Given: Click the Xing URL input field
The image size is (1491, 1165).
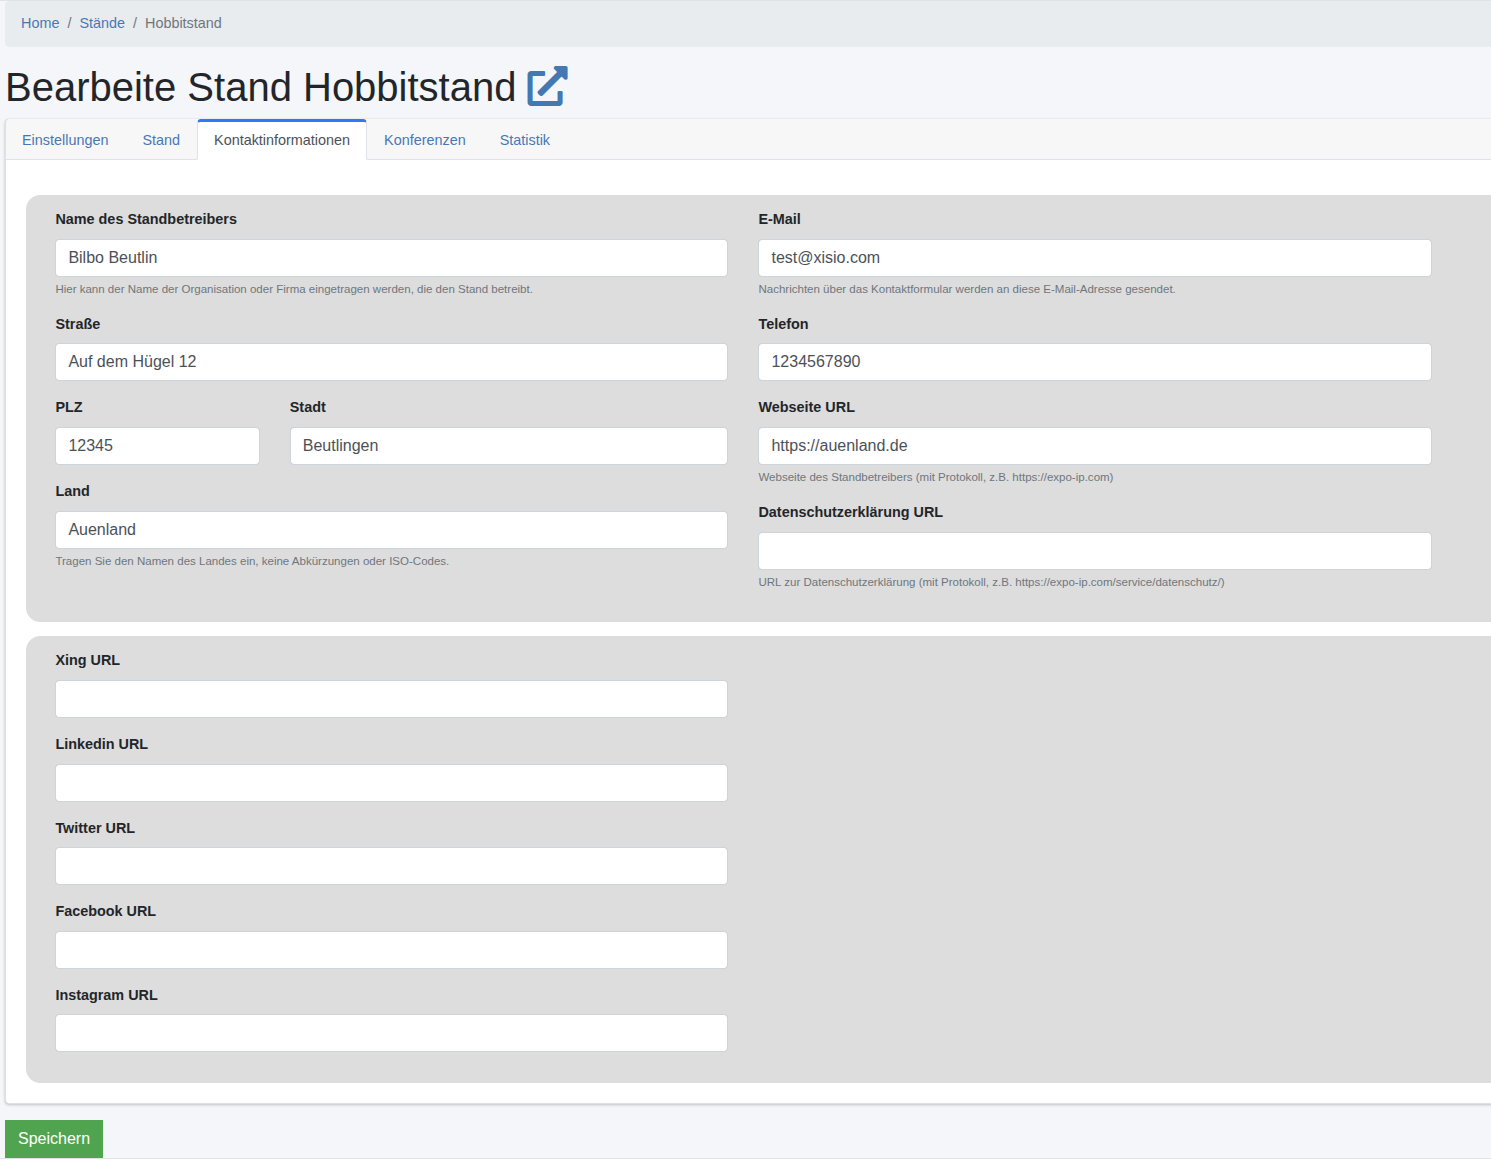Looking at the screenshot, I should [x=391, y=699].
